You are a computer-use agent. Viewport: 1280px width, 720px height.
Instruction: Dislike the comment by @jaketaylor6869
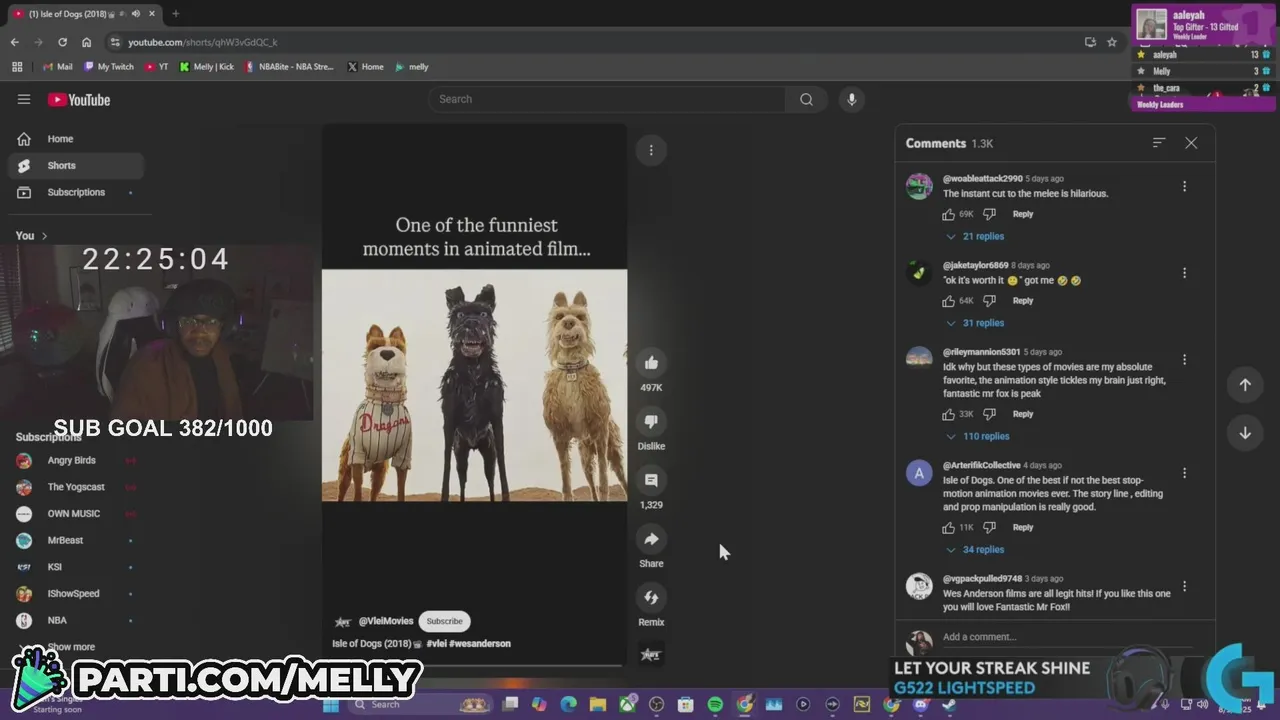click(x=989, y=301)
